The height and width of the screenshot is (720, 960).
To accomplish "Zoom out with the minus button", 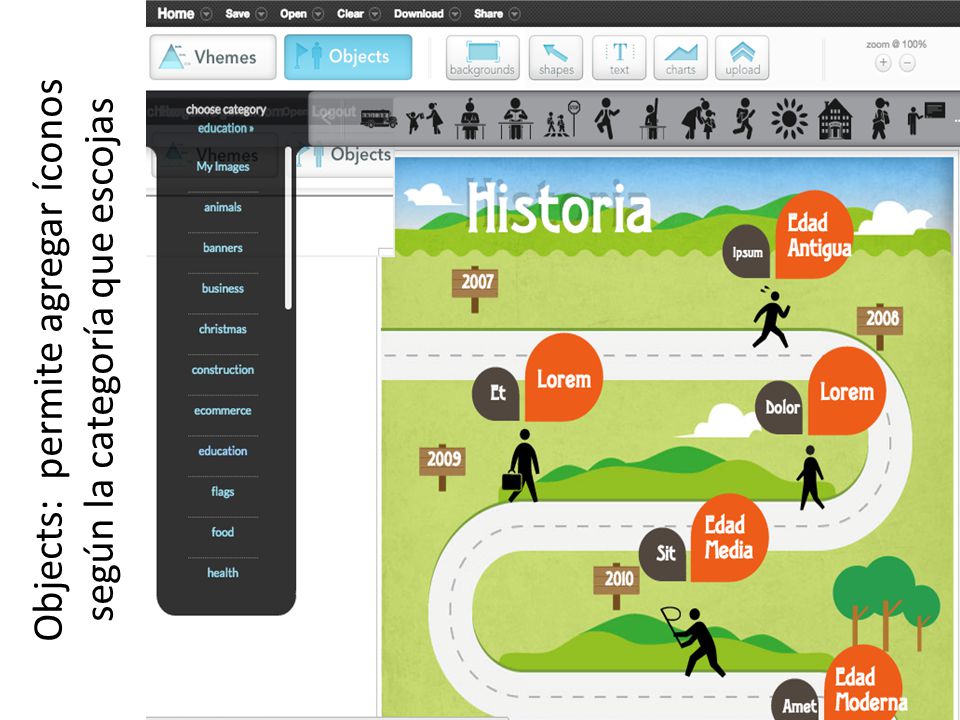I will pos(907,62).
